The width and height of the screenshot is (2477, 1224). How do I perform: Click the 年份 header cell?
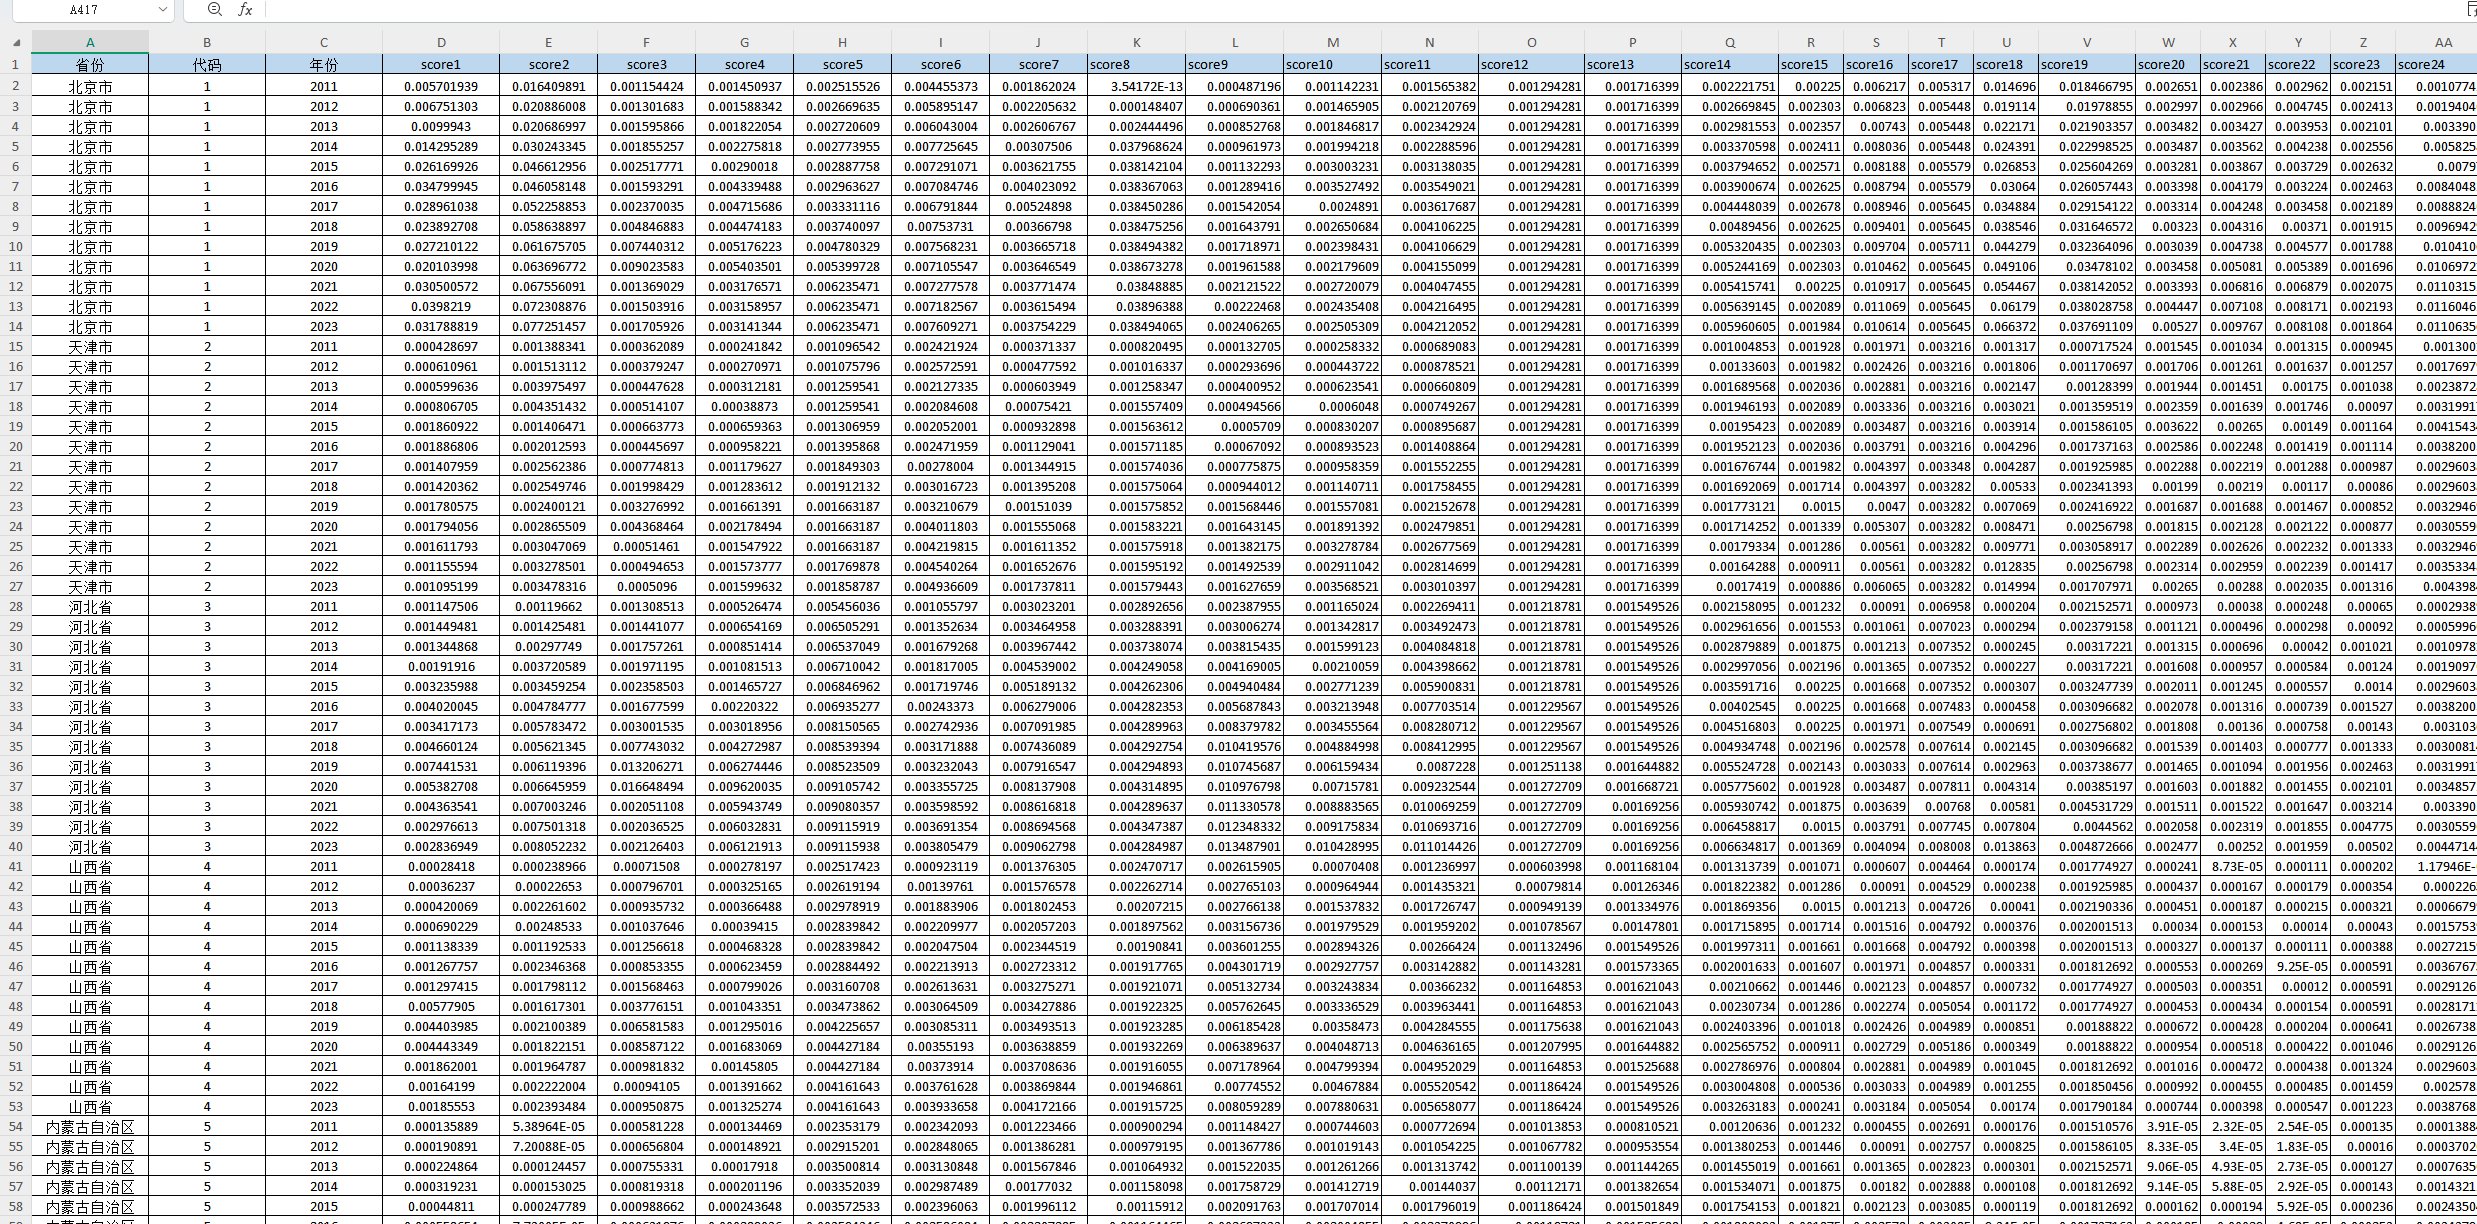point(324,64)
